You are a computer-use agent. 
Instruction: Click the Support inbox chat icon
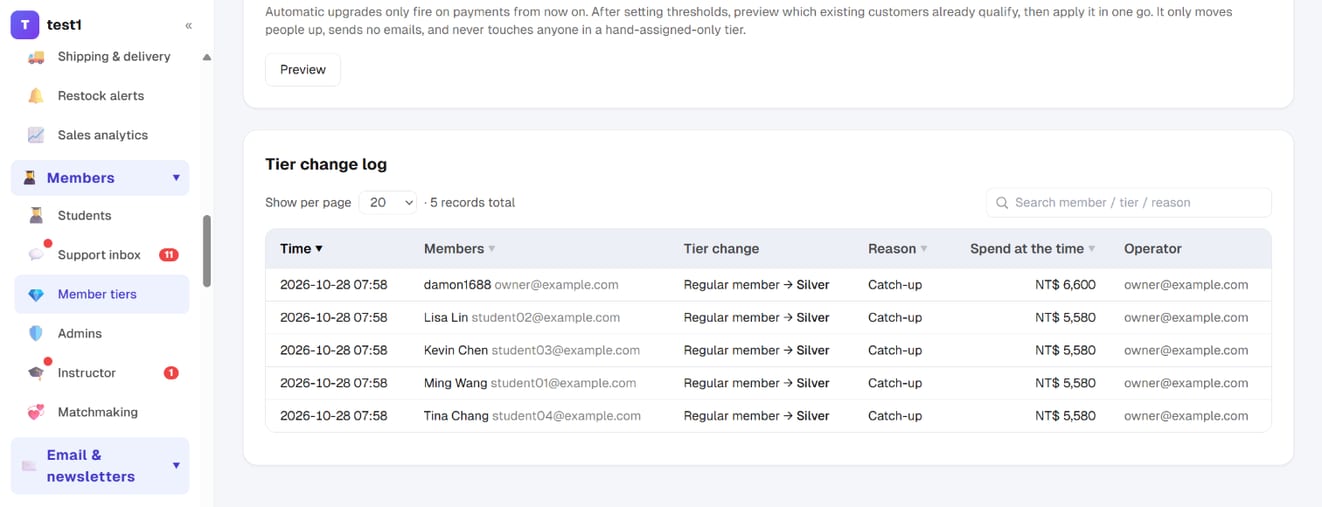36,255
